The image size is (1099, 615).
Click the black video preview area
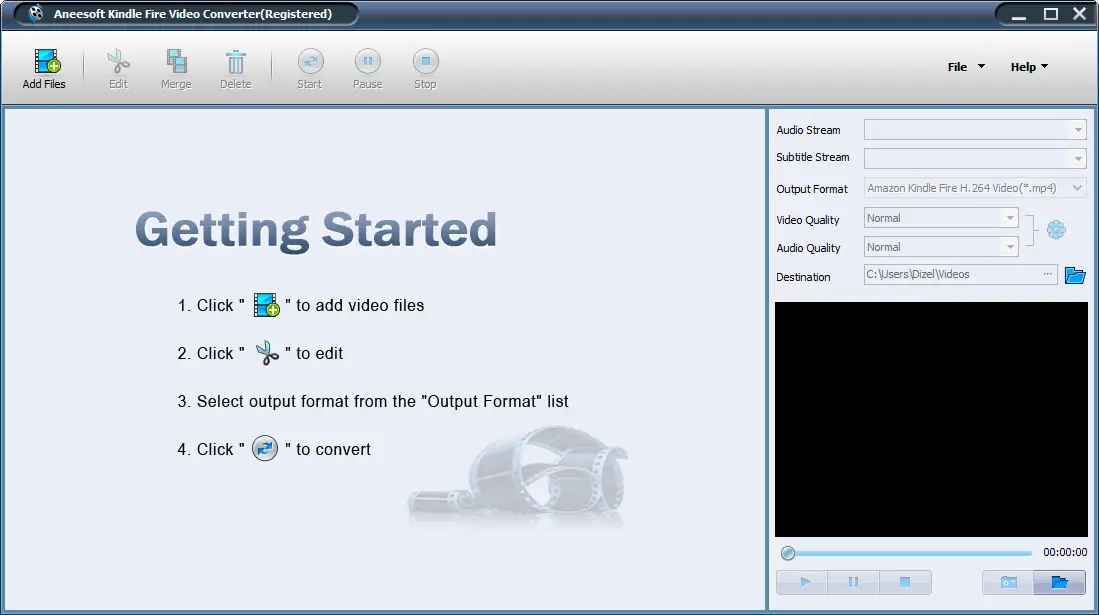point(931,419)
